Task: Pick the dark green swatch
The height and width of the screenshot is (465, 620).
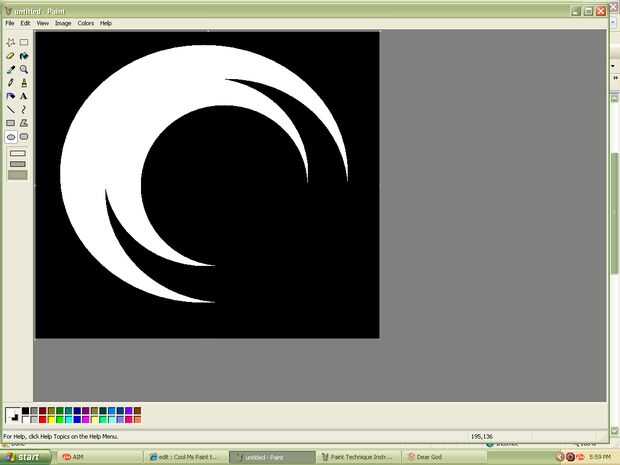Action: pyautogui.click(x=60, y=411)
